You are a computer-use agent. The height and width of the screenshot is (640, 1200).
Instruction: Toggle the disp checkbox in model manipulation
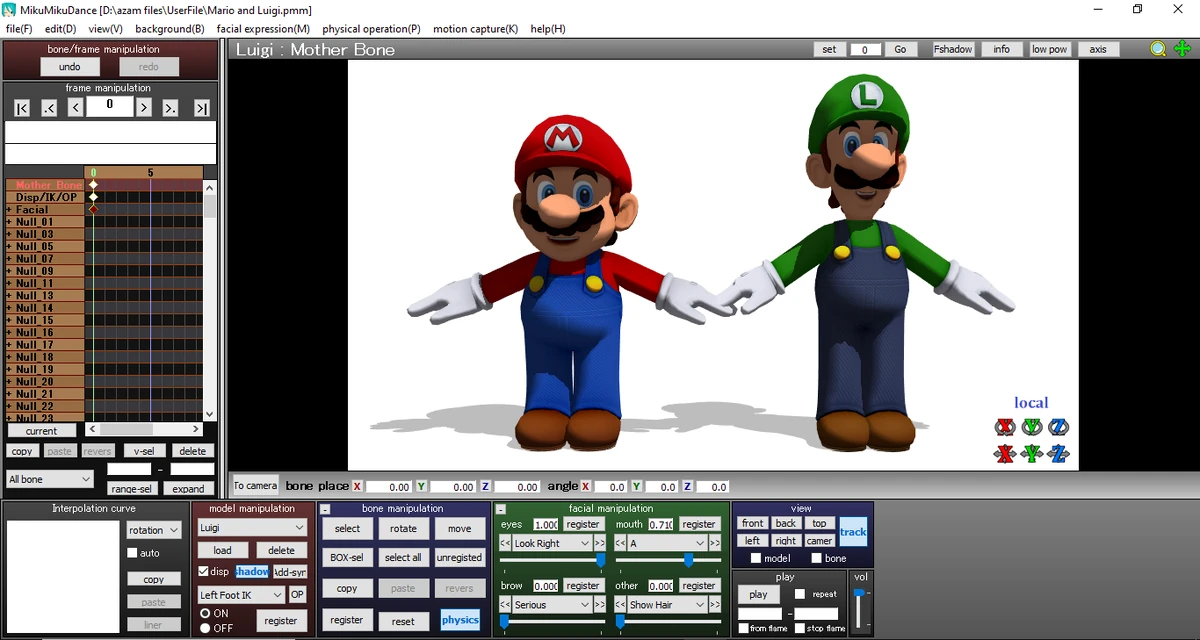coord(204,572)
